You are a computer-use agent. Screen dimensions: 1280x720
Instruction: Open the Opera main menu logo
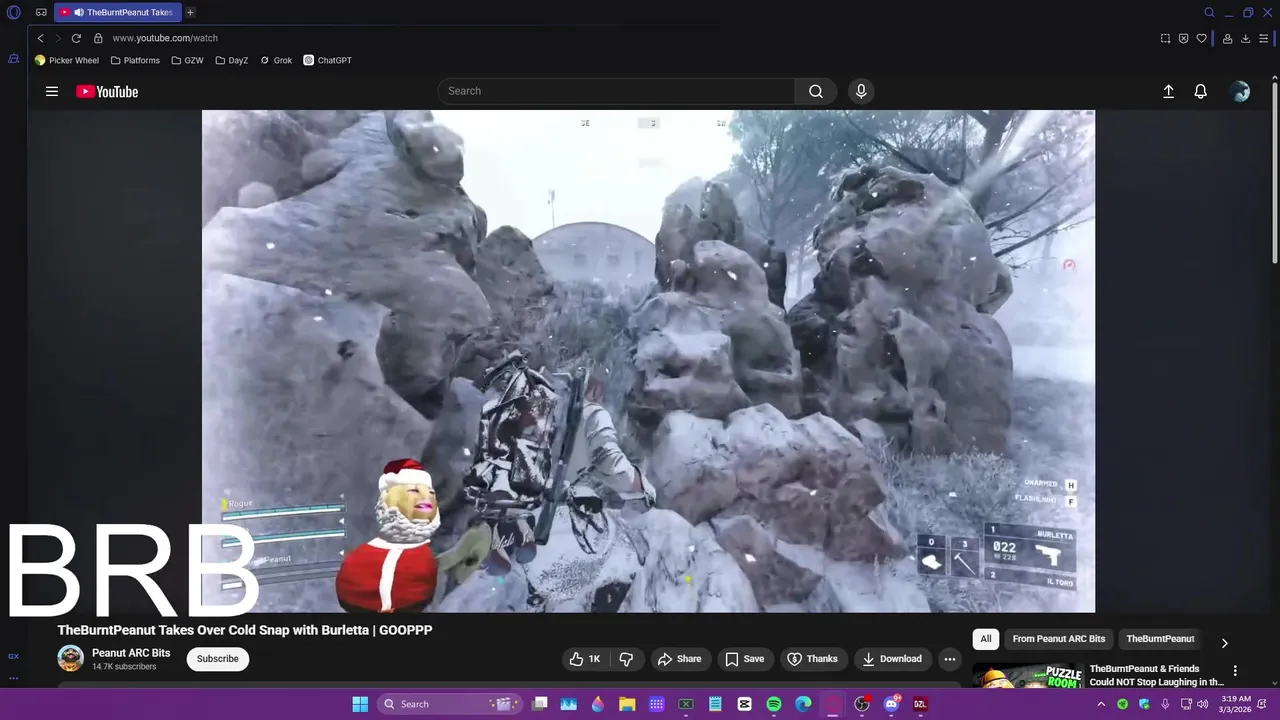click(14, 13)
